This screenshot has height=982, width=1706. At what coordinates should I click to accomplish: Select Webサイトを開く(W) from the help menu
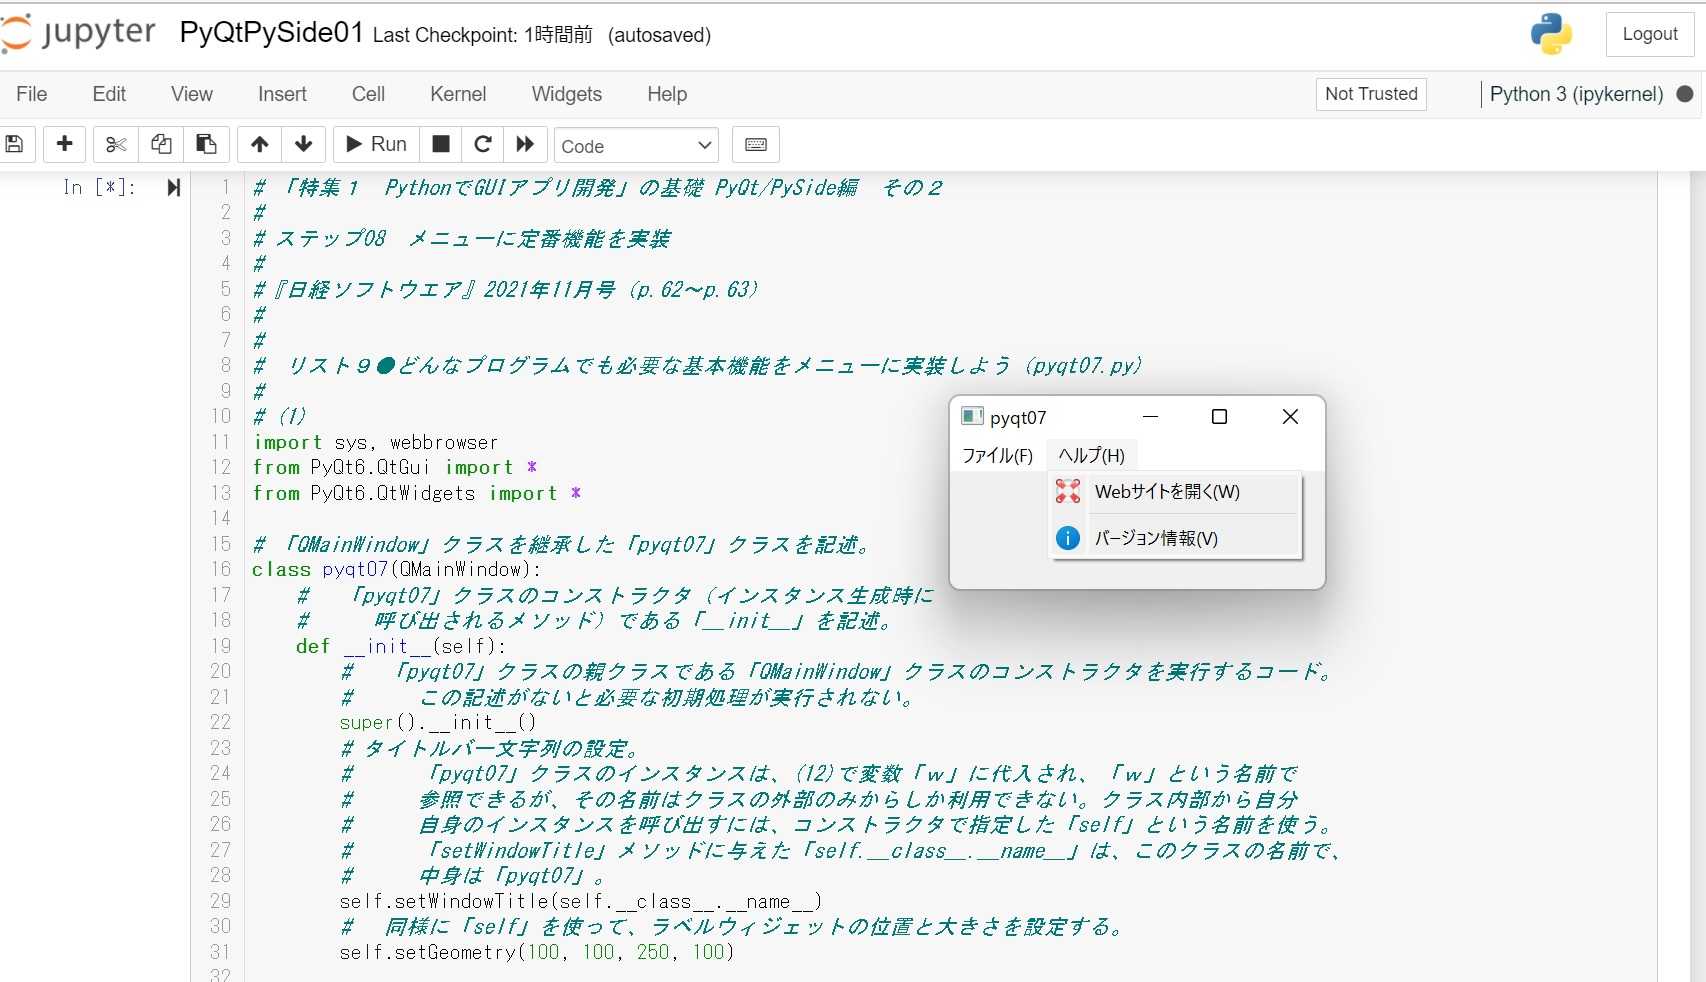point(1167,492)
